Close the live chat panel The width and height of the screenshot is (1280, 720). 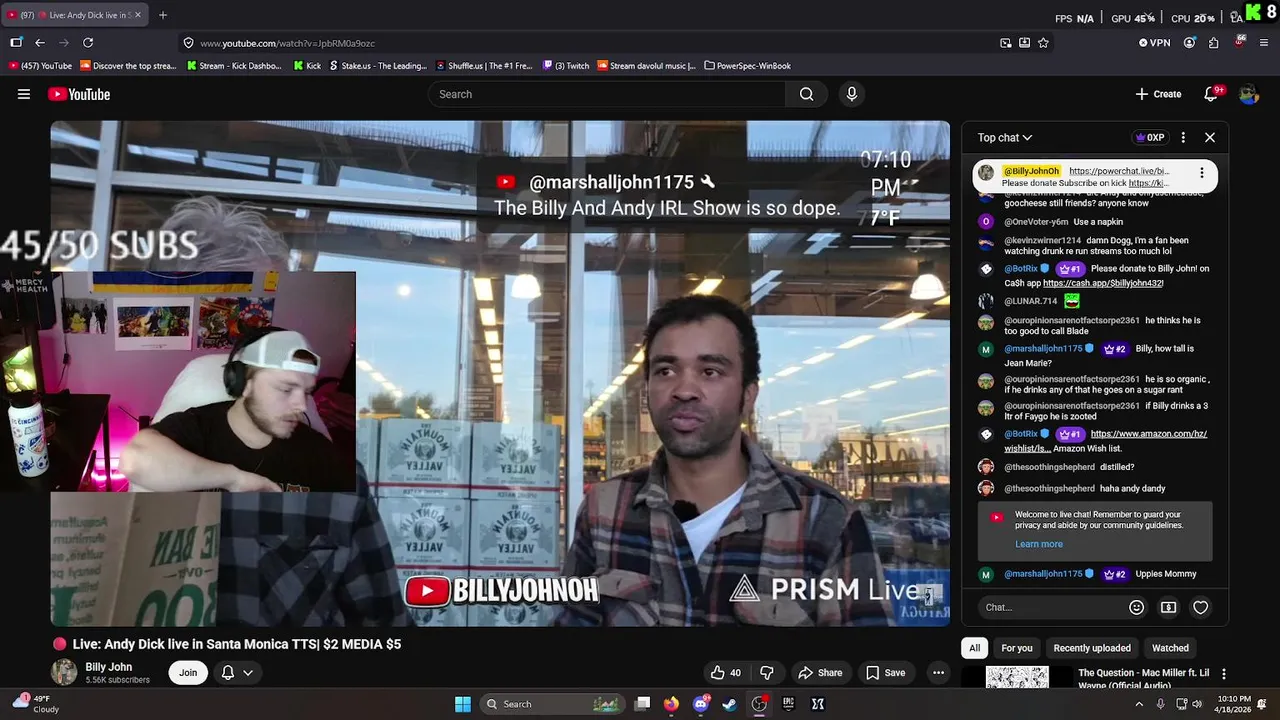(1210, 138)
